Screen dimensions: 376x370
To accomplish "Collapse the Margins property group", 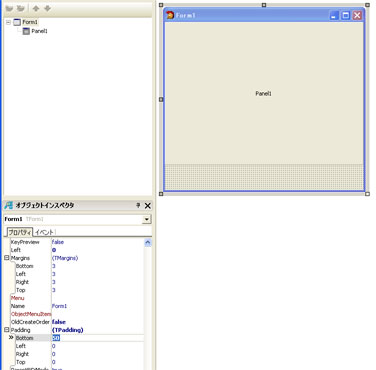I will pyautogui.click(x=7, y=258).
